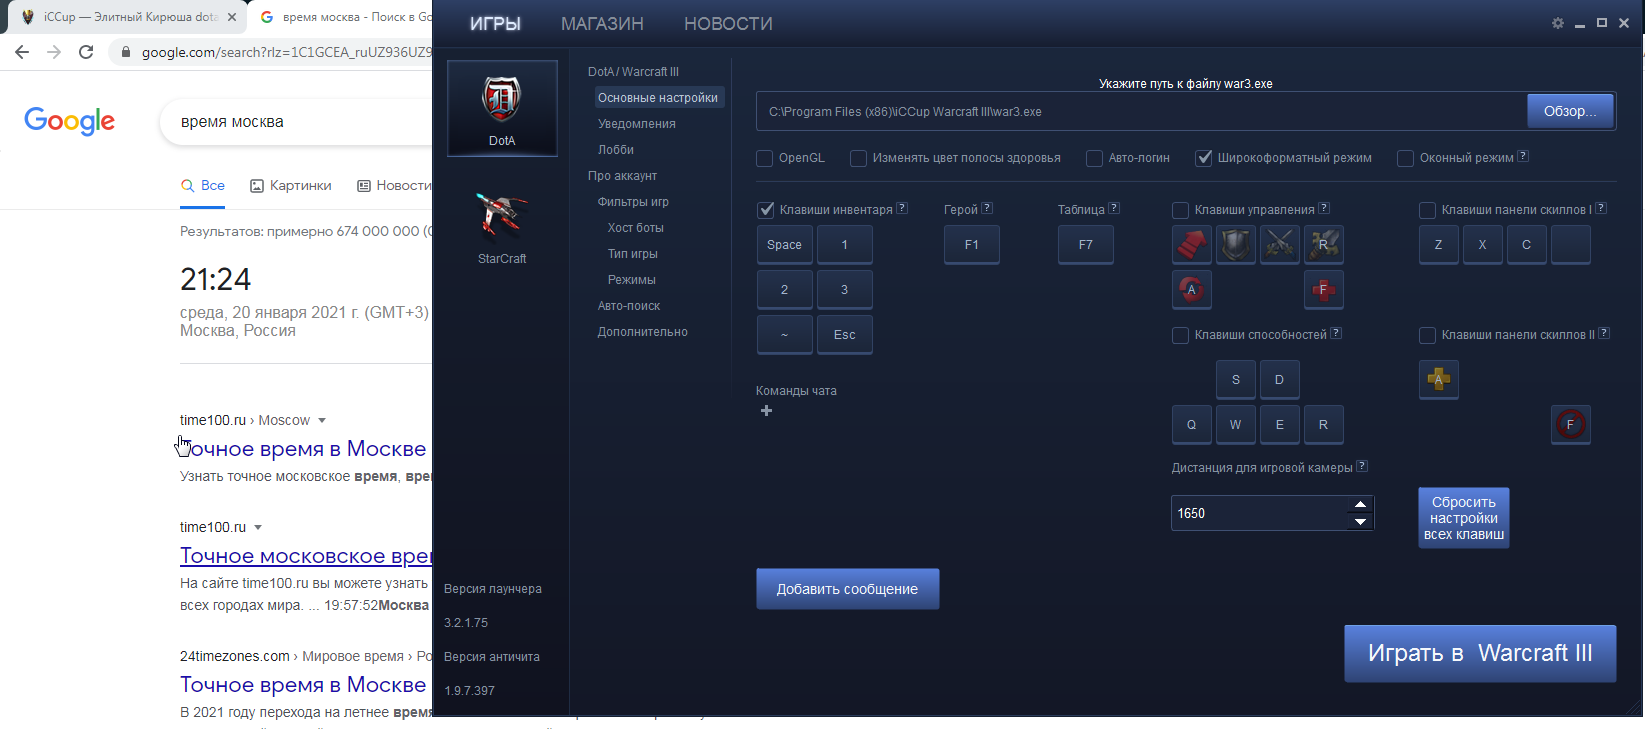The width and height of the screenshot is (1645, 729).
Task: Click the camera distance 1650 field
Action: [1260, 513]
